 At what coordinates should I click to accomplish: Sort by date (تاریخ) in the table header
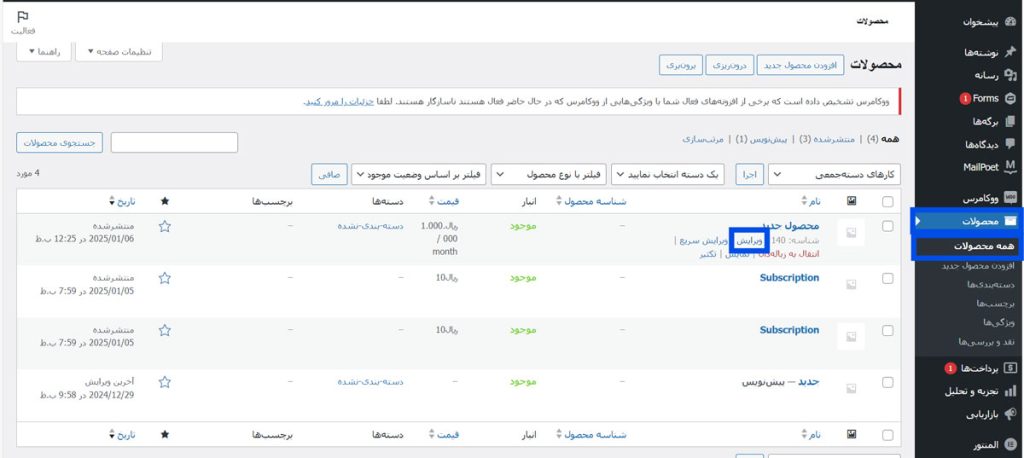[x=122, y=201]
